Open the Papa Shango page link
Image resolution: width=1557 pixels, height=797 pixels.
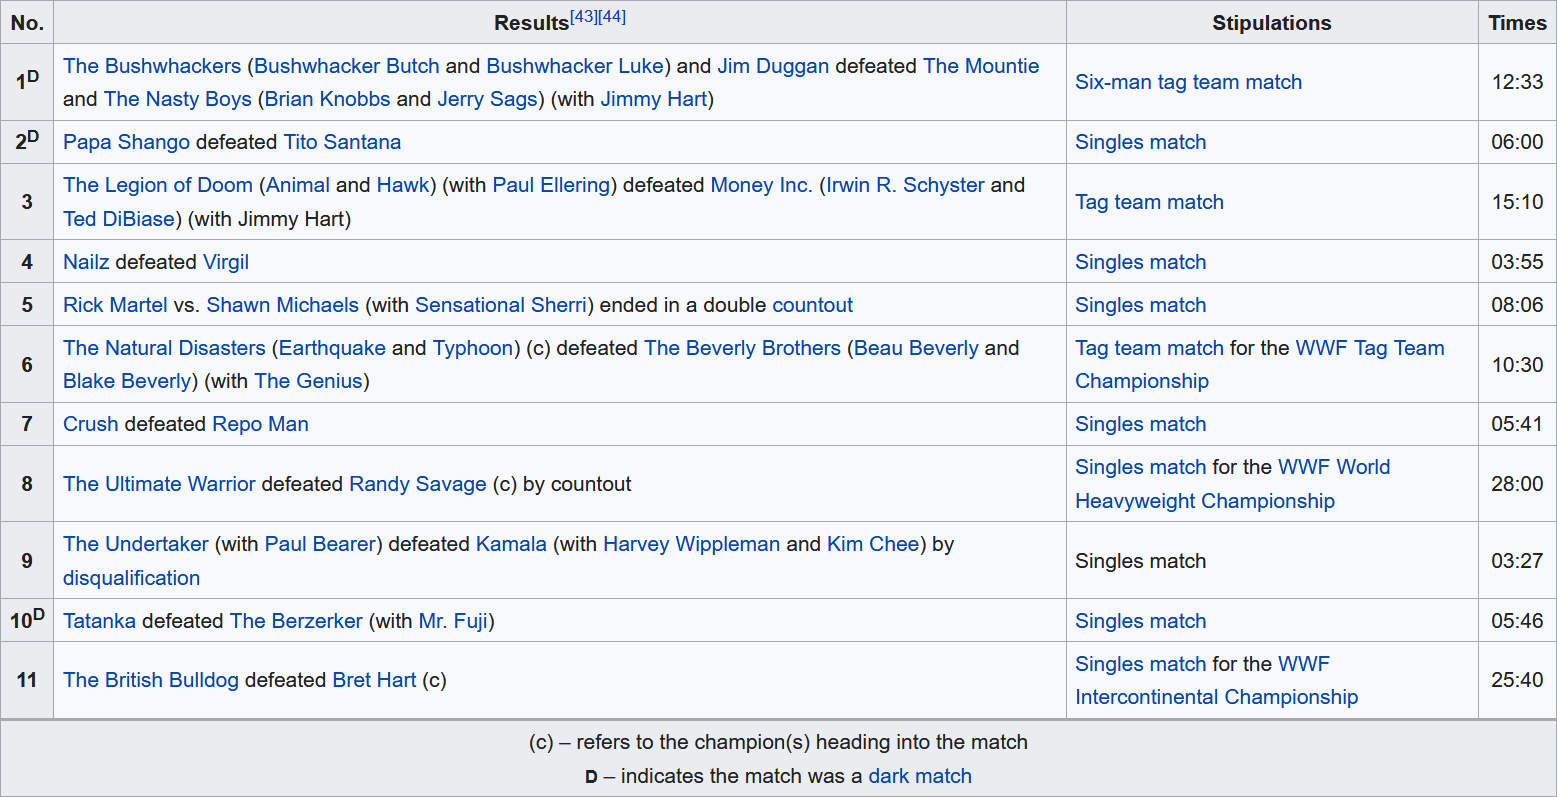coord(126,142)
